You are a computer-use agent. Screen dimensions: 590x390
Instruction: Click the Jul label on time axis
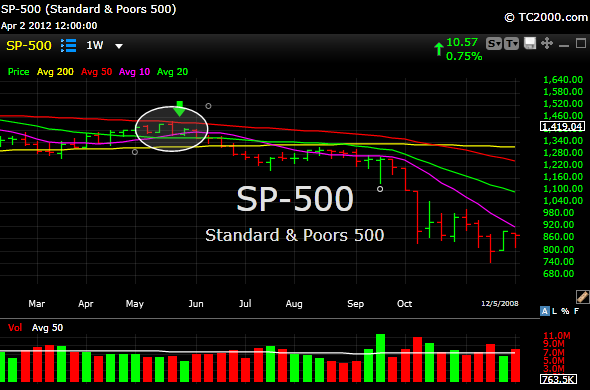(x=245, y=303)
